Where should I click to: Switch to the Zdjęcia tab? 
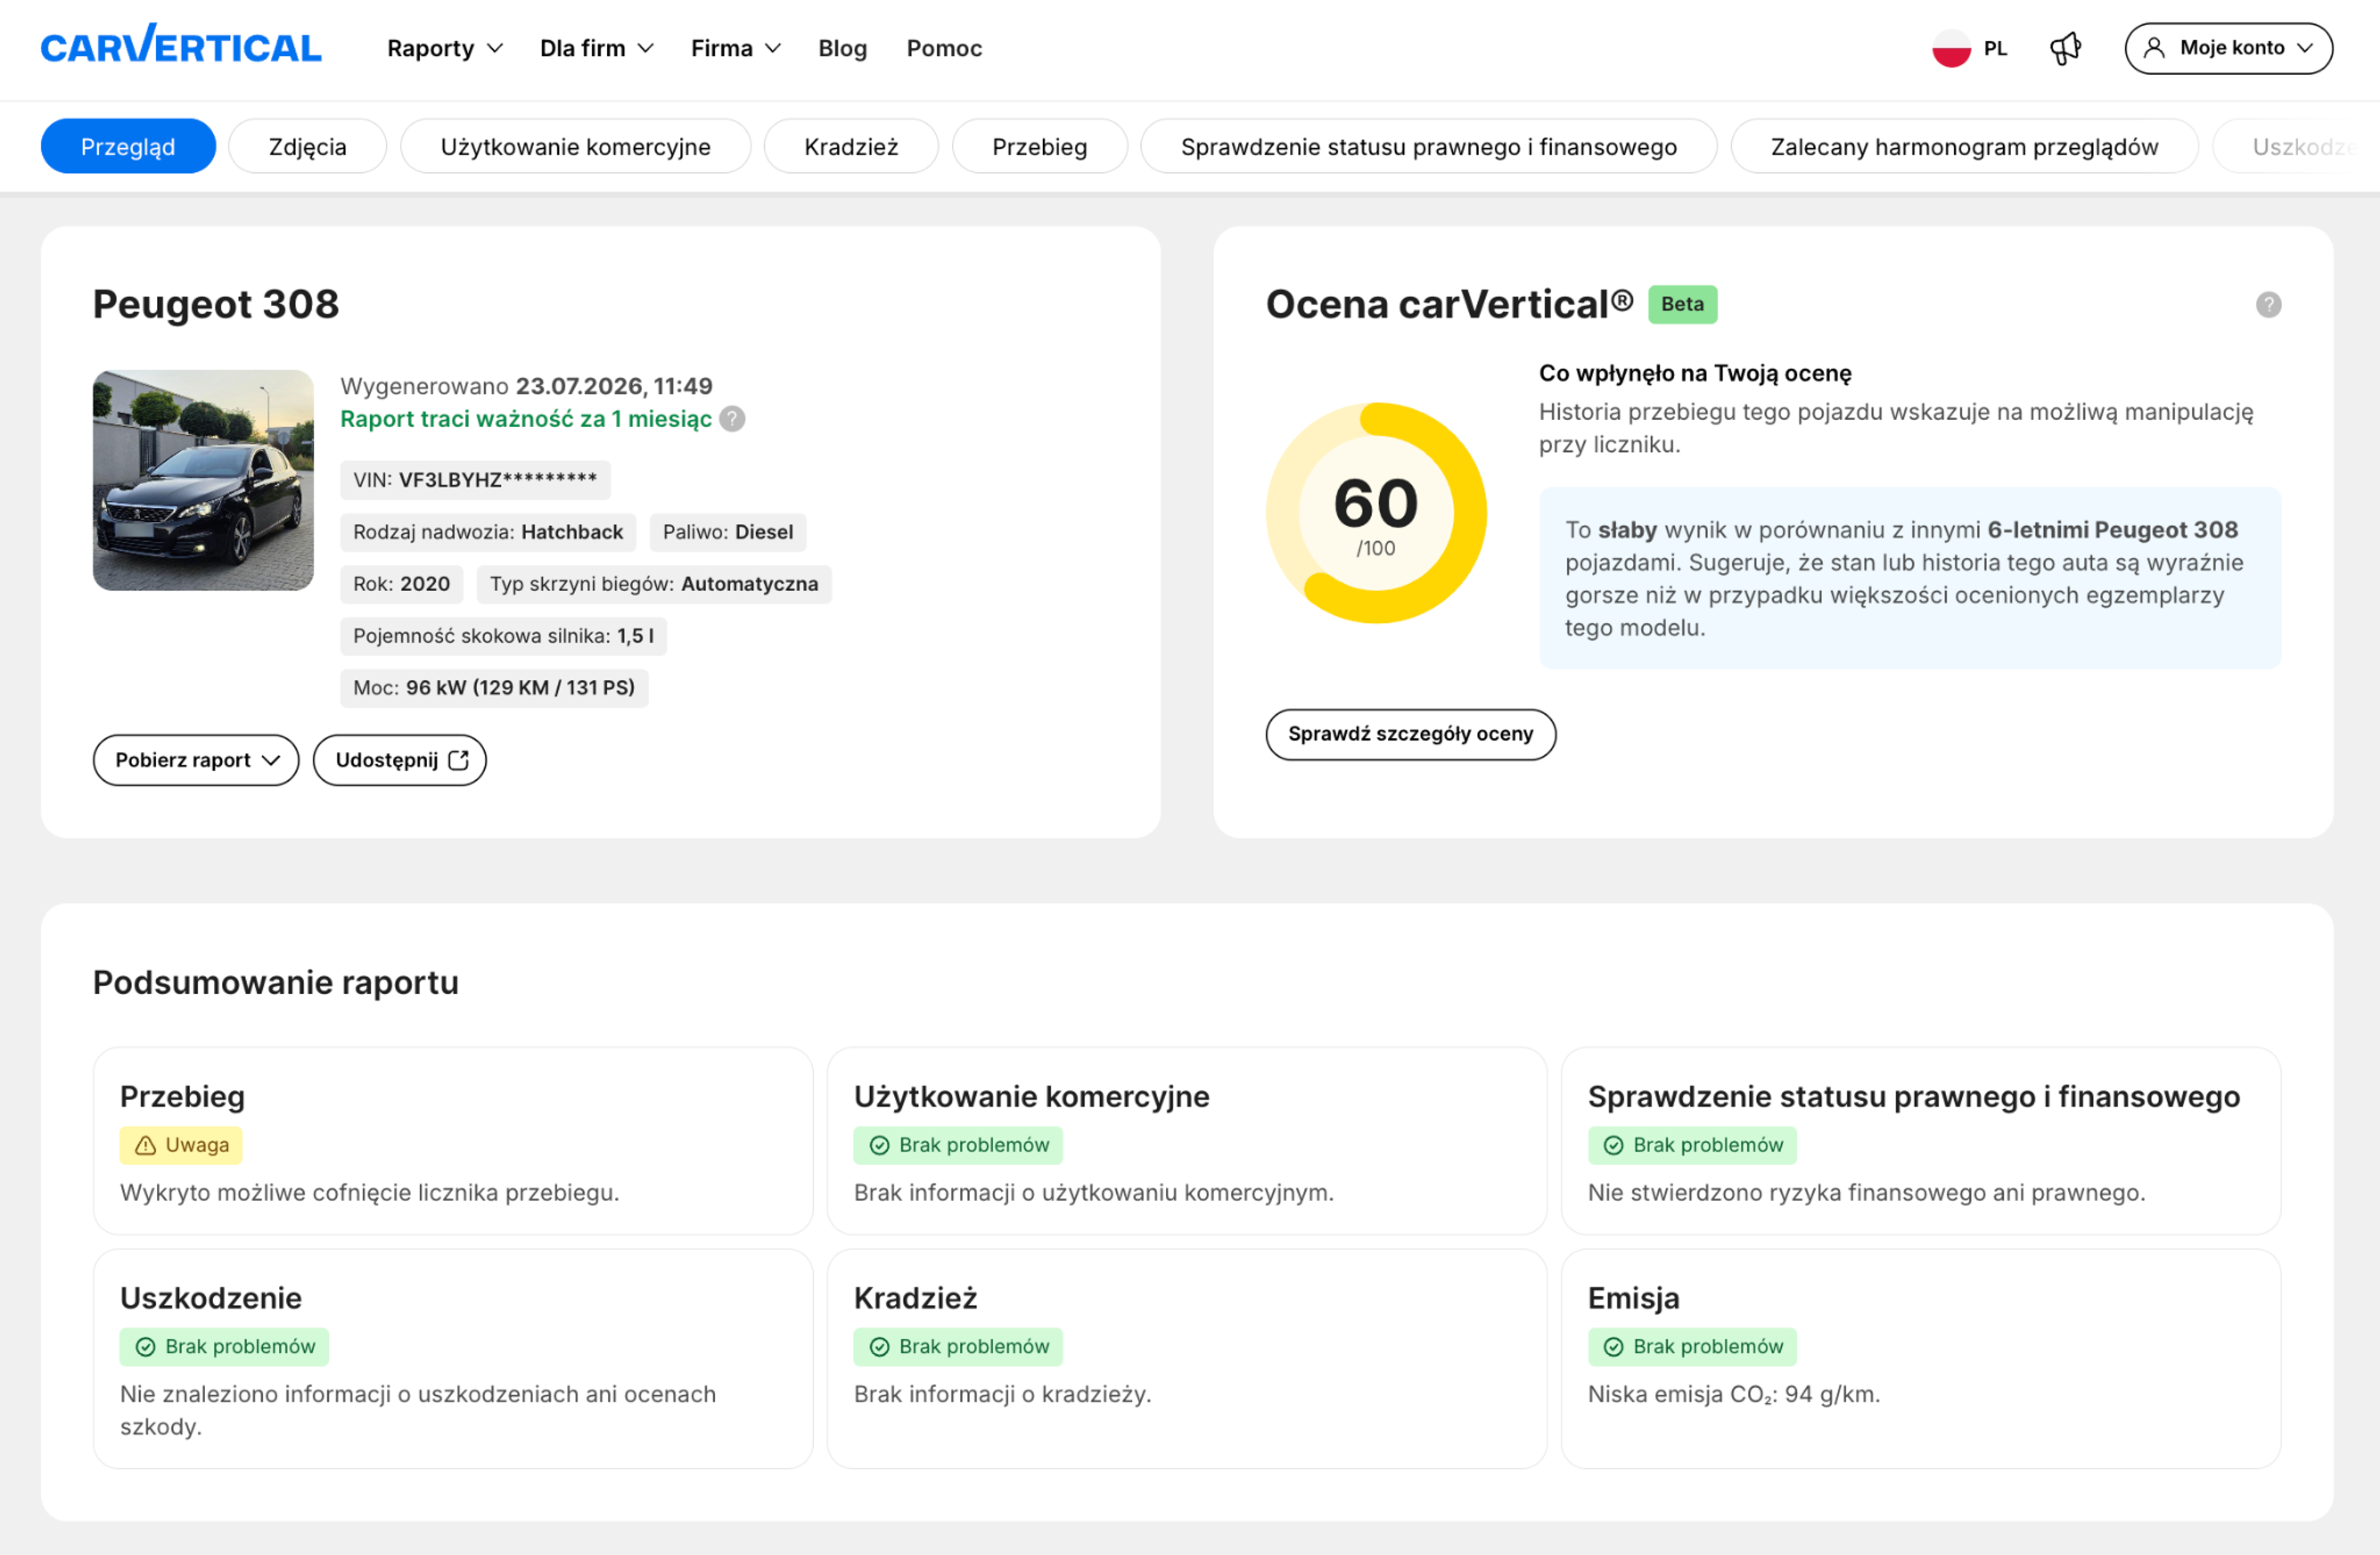(307, 146)
